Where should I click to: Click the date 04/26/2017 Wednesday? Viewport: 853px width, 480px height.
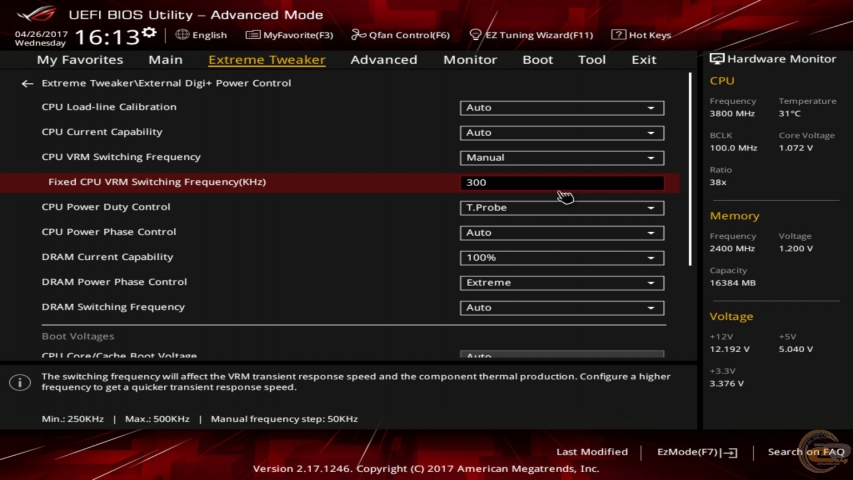(41, 38)
